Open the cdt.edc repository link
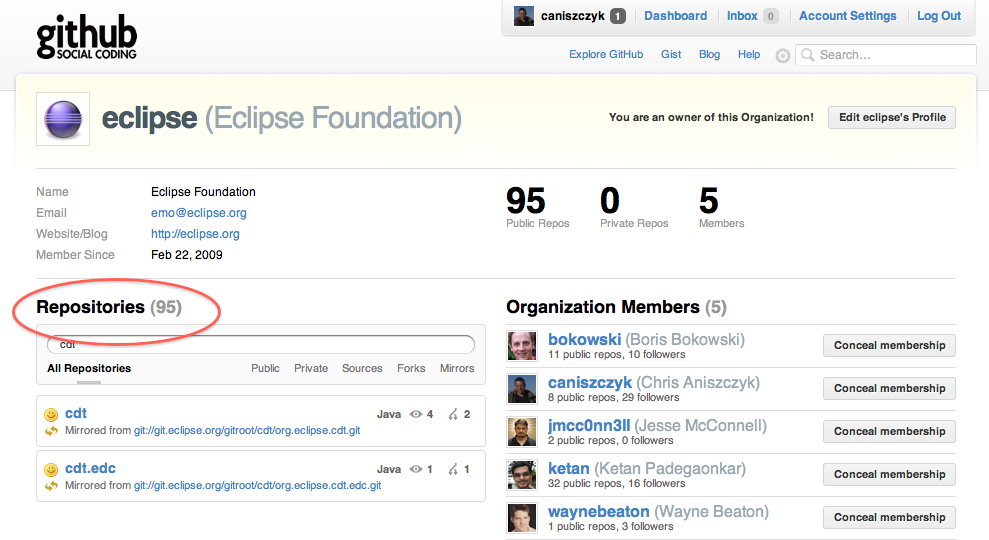The height and width of the screenshot is (540, 989). tap(90, 469)
